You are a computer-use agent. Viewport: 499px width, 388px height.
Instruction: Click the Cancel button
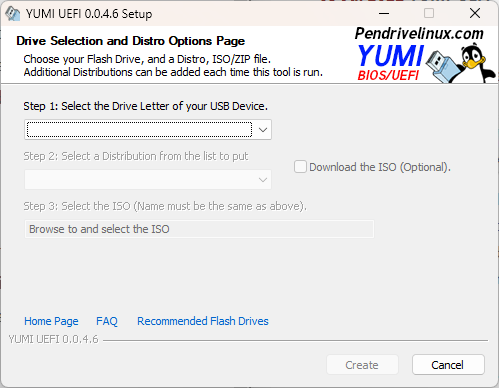pyautogui.click(x=448, y=365)
